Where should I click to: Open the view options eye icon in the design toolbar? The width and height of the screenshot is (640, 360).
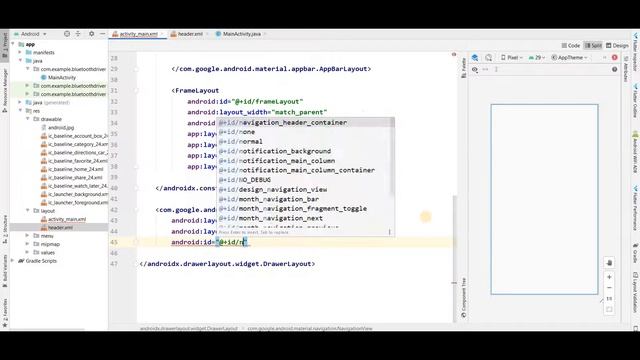475,69
